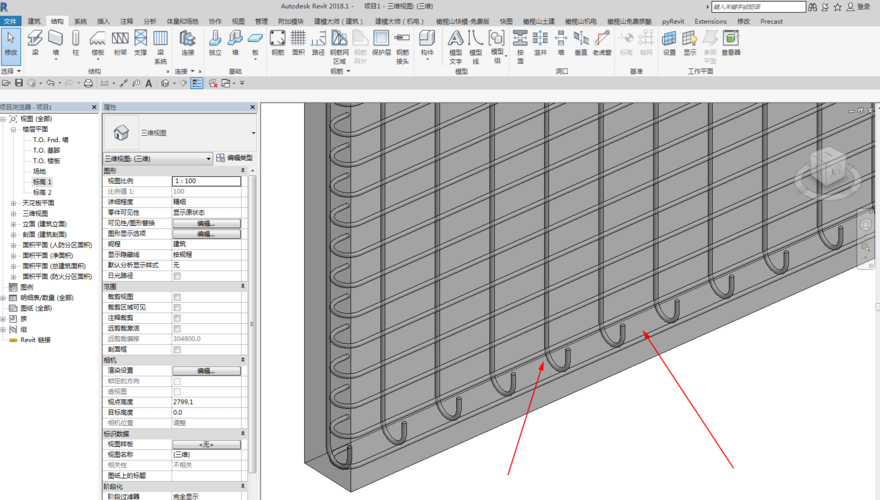Click the 编辑类型 button
Screen dimensions: 880x500
pyautogui.click(x=235, y=158)
